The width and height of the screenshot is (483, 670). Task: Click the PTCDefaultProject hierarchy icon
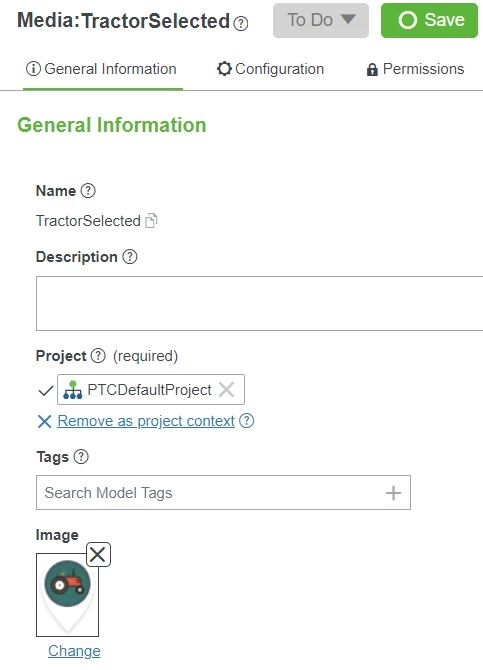pos(73,390)
